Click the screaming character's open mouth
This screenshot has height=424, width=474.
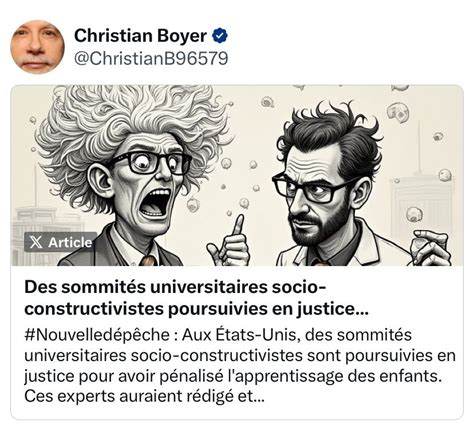pyautogui.click(x=155, y=204)
